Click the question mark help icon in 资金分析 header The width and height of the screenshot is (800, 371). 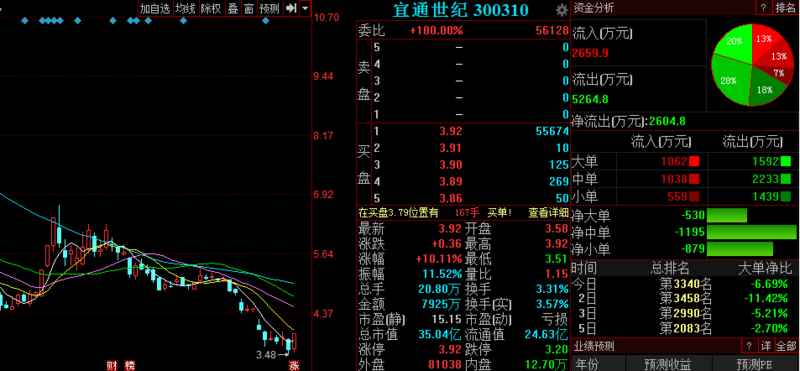(763, 7)
